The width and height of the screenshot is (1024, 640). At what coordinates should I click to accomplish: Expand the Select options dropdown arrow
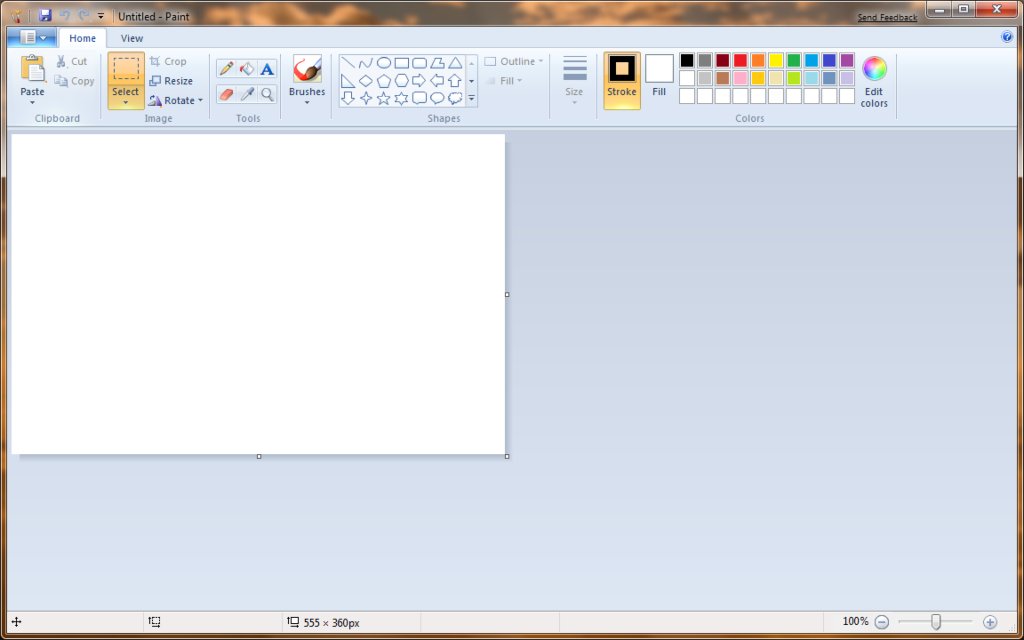click(x=125, y=103)
